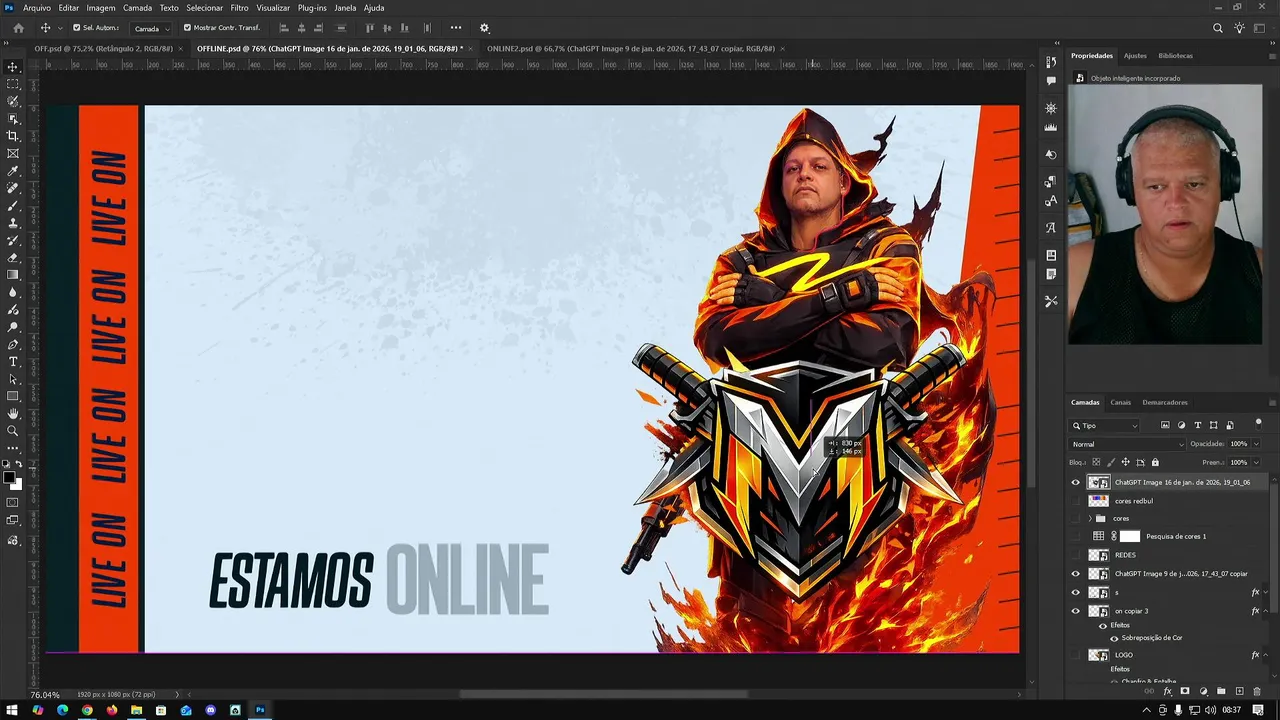Delete layer with the trash icon
Viewport: 1280px width, 720px height.
click(1257, 691)
